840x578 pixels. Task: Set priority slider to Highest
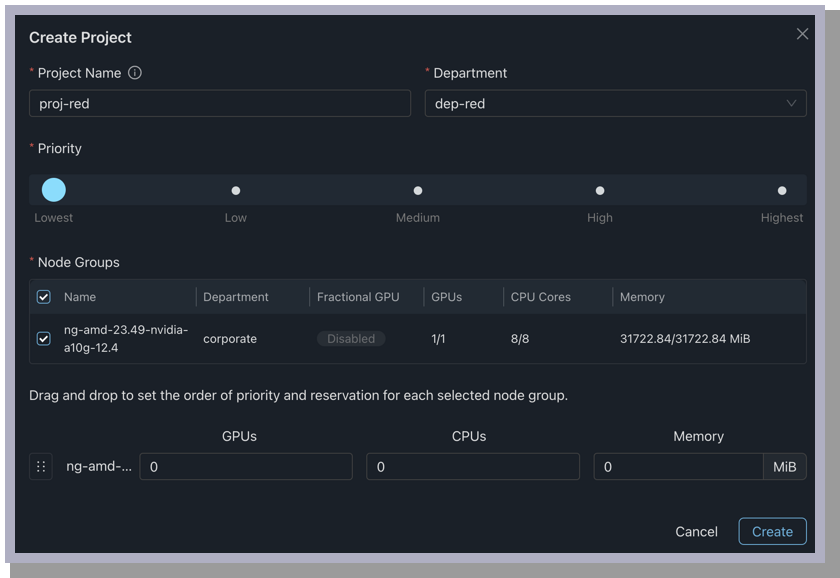[x=782, y=190]
